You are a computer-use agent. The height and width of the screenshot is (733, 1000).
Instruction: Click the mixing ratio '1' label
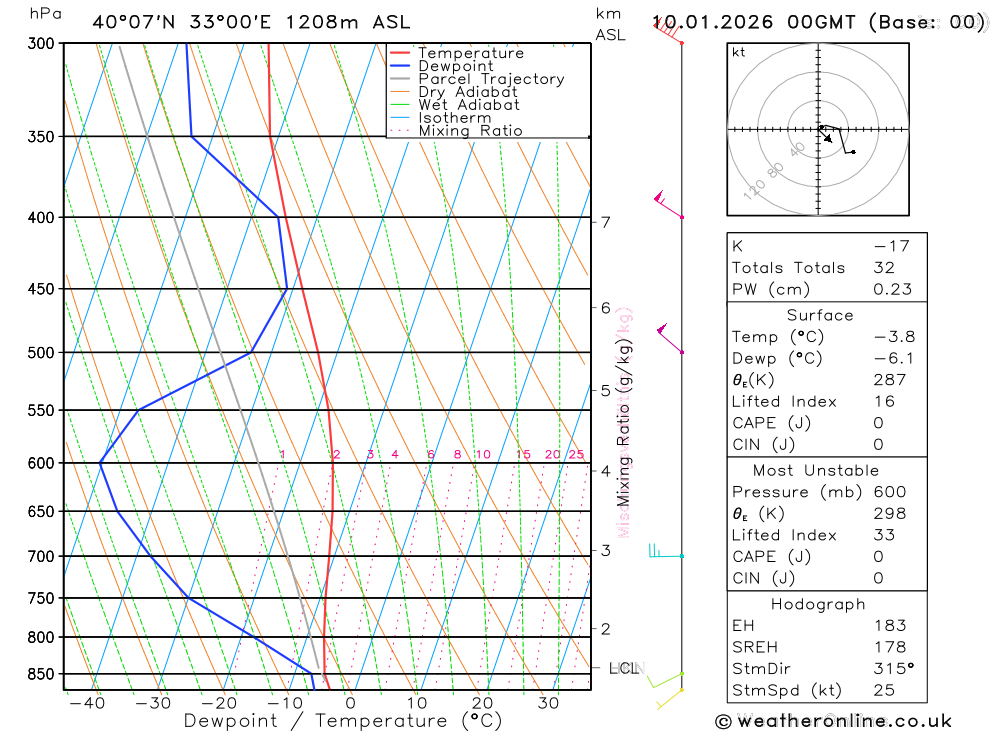[x=283, y=455]
